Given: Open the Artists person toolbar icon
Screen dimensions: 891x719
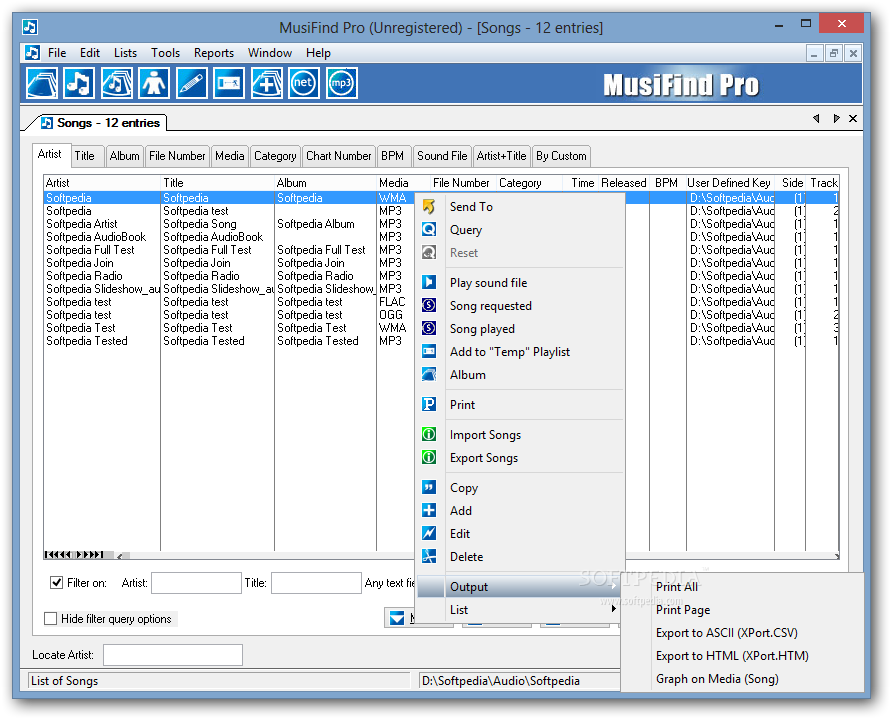Looking at the screenshot, I should click(154, 83).
